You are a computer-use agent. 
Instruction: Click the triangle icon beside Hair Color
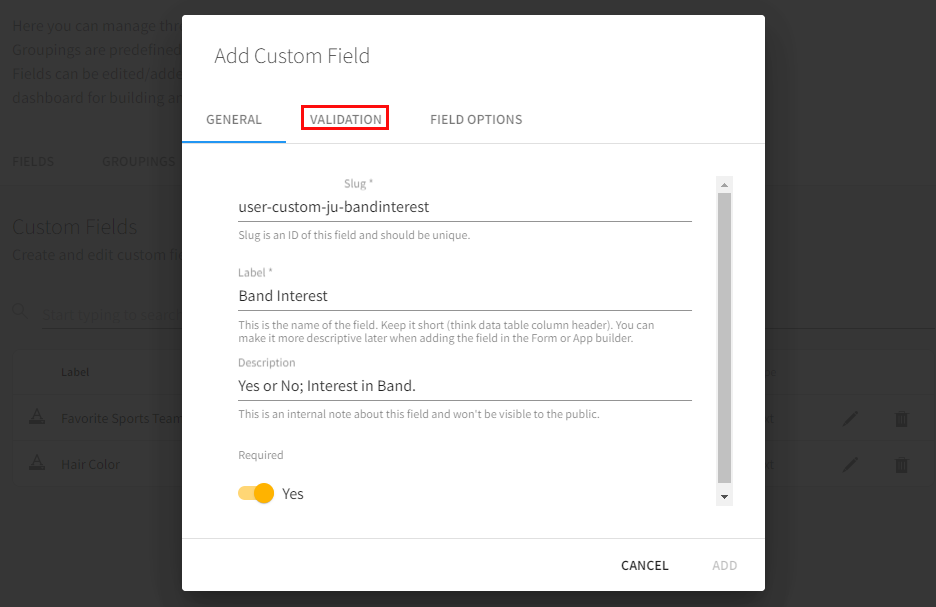click(36, 463)
